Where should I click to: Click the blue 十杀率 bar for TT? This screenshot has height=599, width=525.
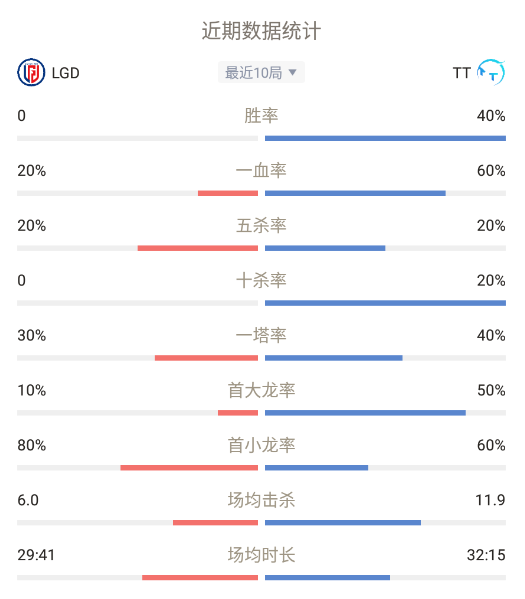[x=385, y=303]
